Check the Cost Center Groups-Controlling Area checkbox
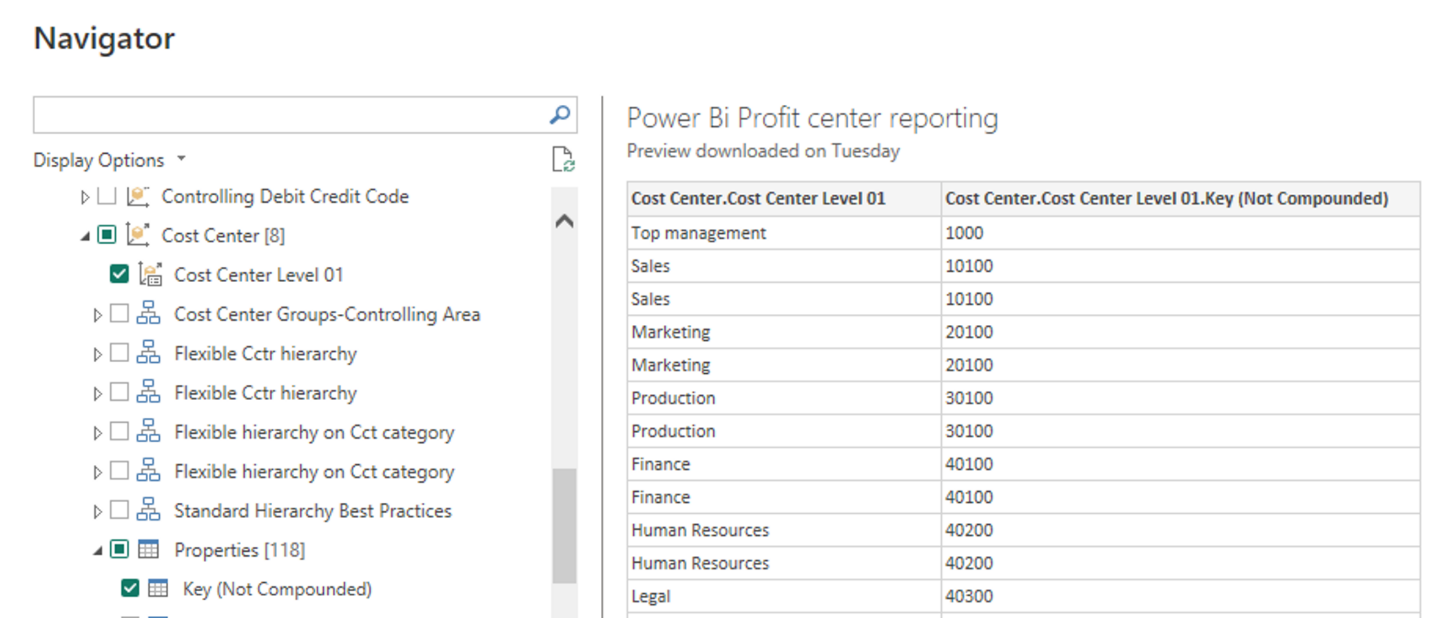The width and height of the screenshot is (1440, 618). 119,314
